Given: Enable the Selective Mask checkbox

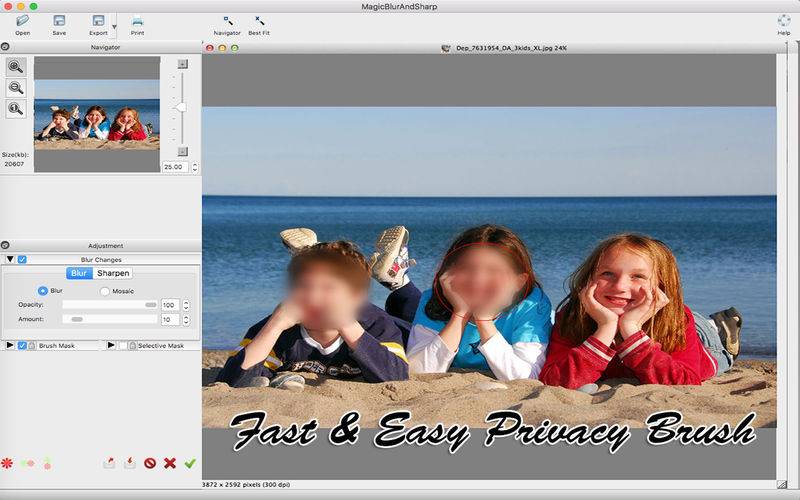Looking at the screenshot, I should (x=123, y=345).
